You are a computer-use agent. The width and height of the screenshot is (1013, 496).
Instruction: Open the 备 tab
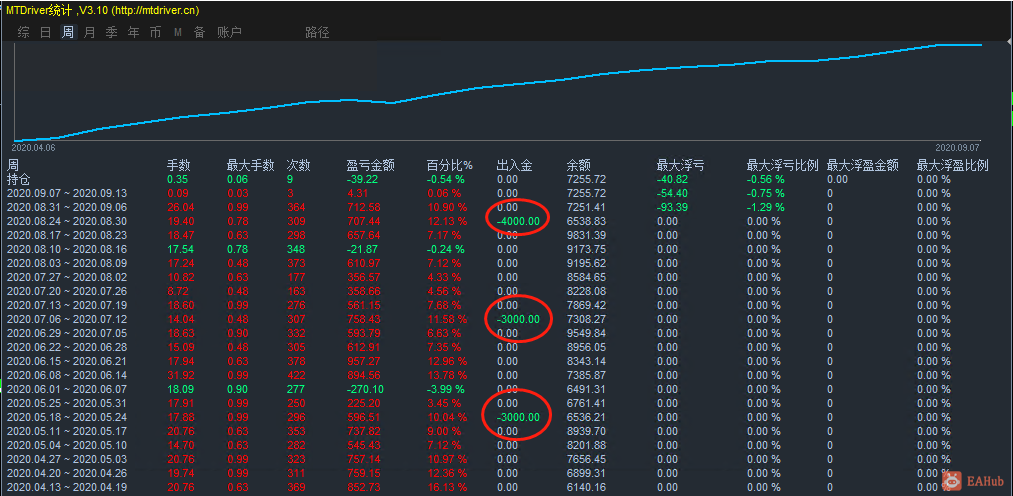click(200, 32)
